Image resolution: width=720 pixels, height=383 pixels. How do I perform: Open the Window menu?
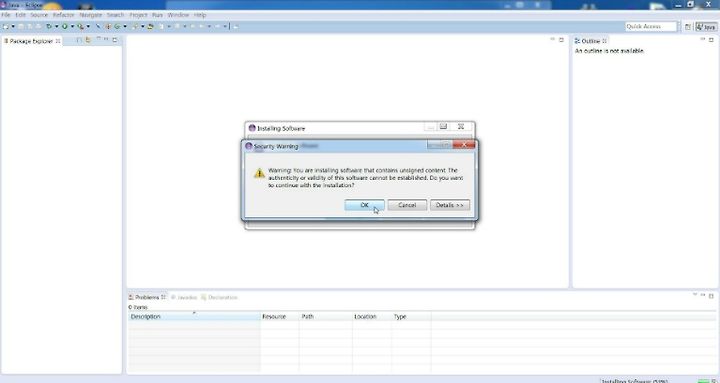(178, 15)
